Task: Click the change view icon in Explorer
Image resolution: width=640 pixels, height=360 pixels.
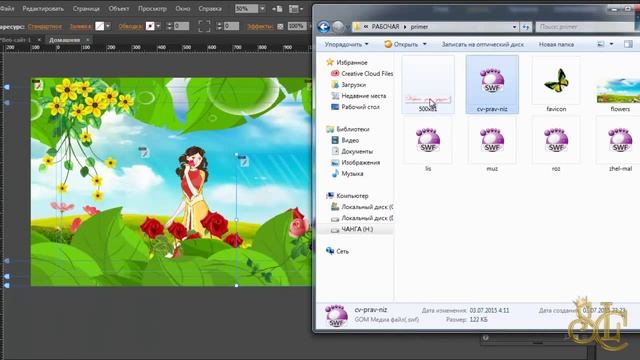Action: (601, 44)
